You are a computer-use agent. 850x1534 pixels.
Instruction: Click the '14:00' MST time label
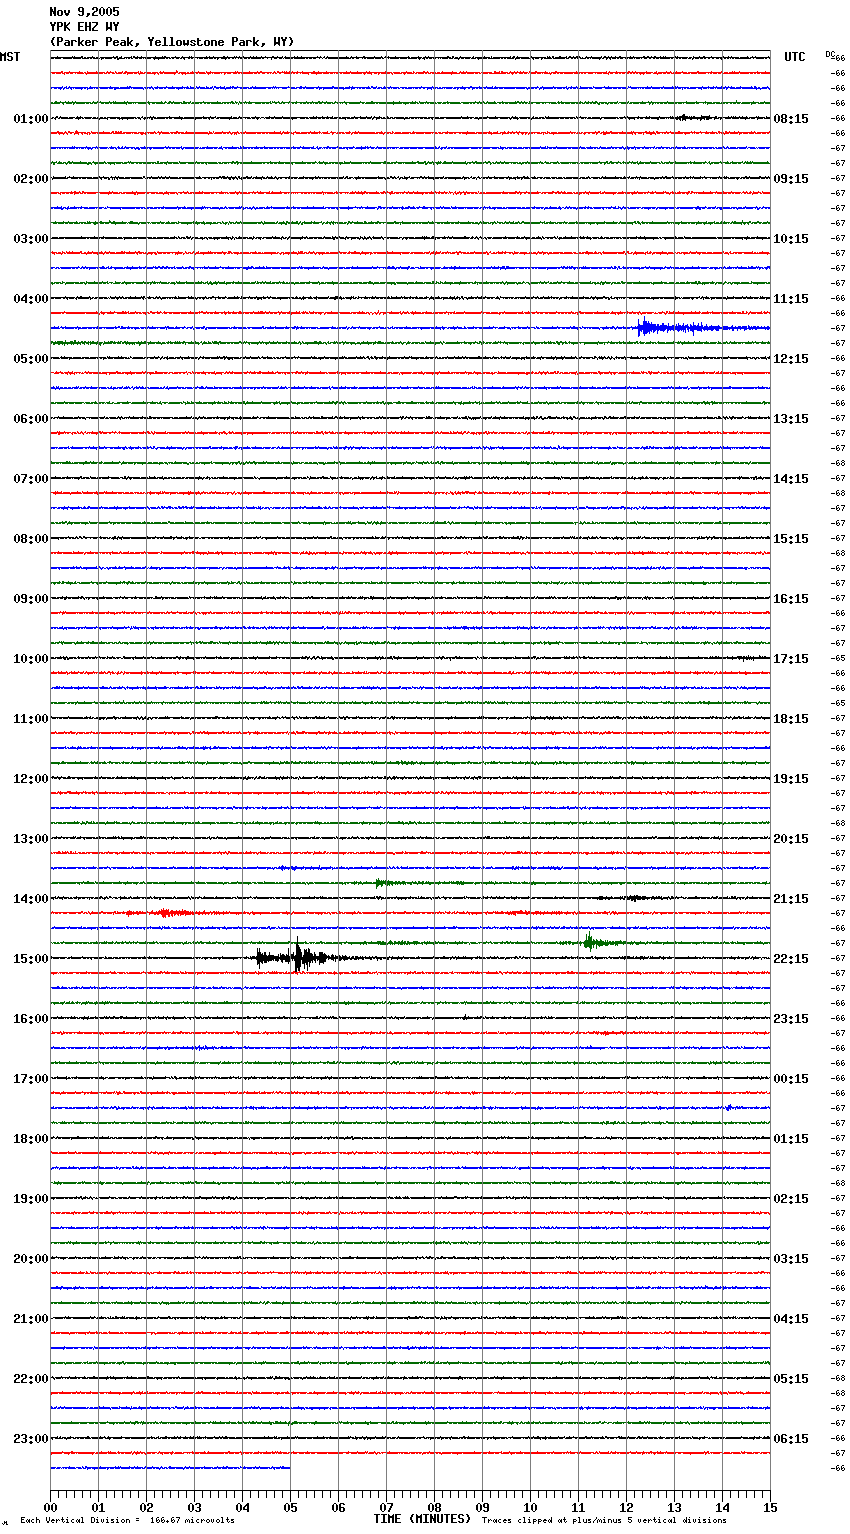(x=31, y=899)
